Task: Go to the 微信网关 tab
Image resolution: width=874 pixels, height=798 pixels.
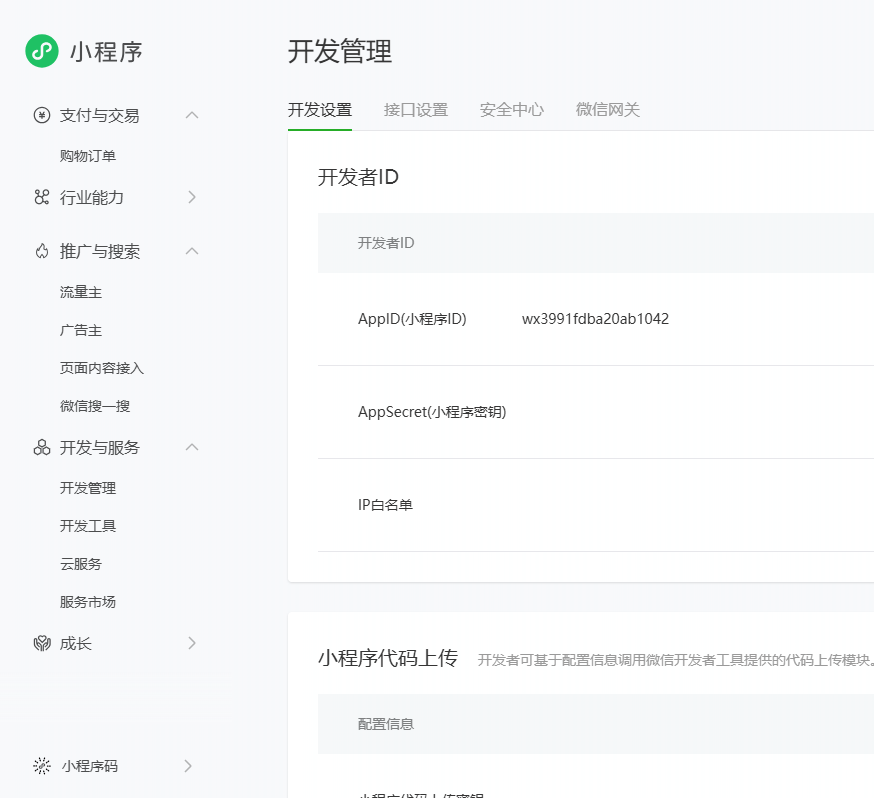Action: [x=608, y=110]
